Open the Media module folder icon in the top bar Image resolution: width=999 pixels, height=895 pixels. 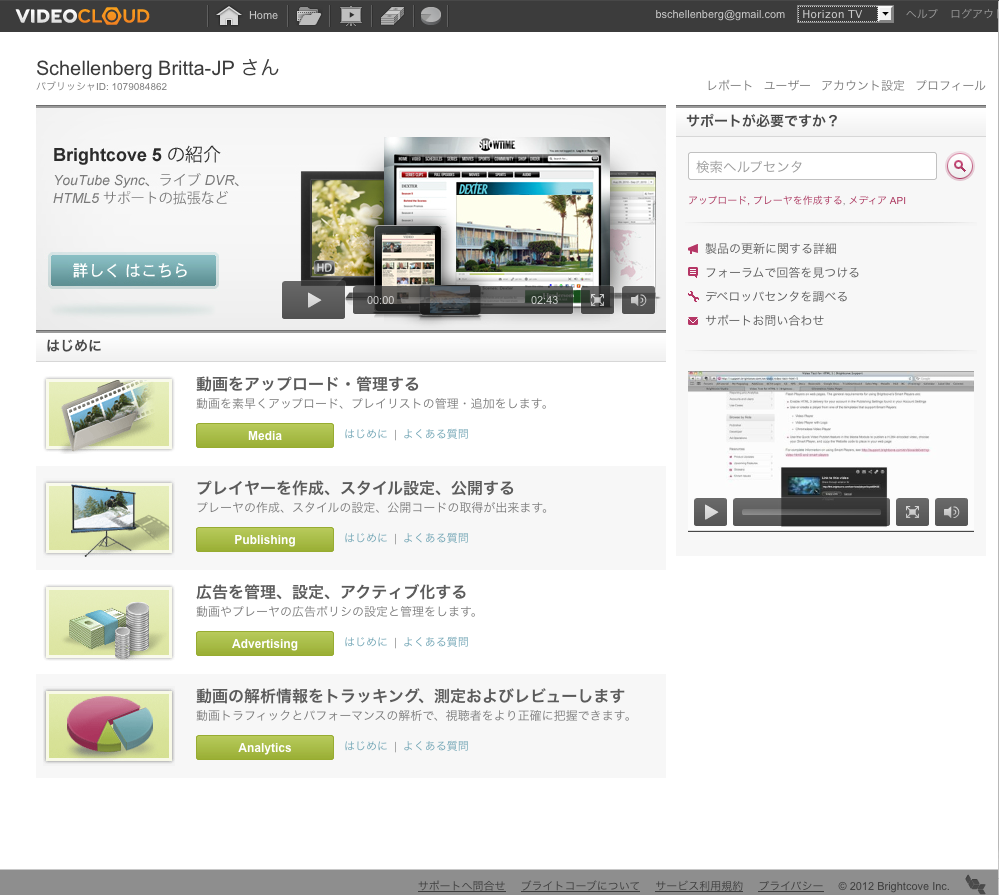(x=308, y=15)
